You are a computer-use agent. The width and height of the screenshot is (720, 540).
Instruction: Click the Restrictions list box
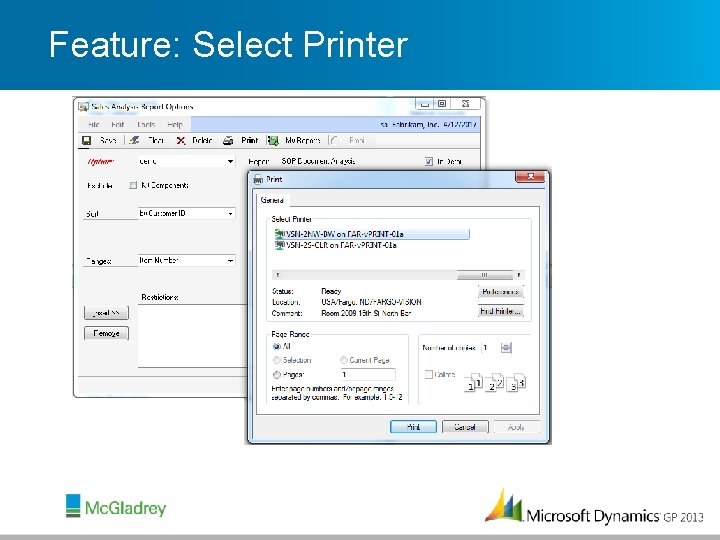click(x=192, y=336)
